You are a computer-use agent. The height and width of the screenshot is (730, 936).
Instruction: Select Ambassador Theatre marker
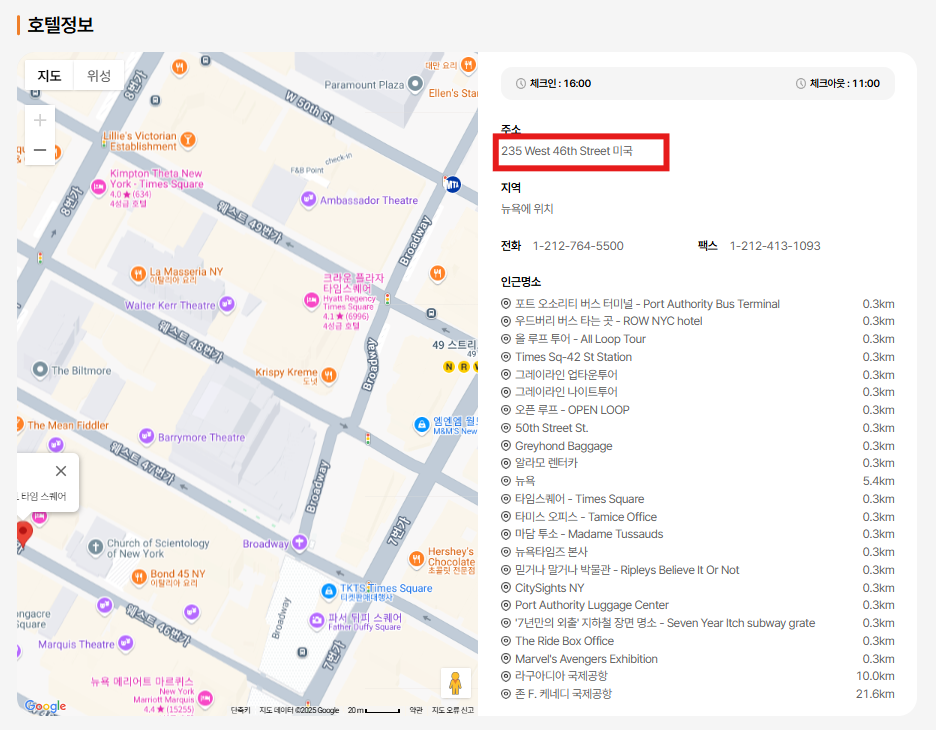(308, 199)
